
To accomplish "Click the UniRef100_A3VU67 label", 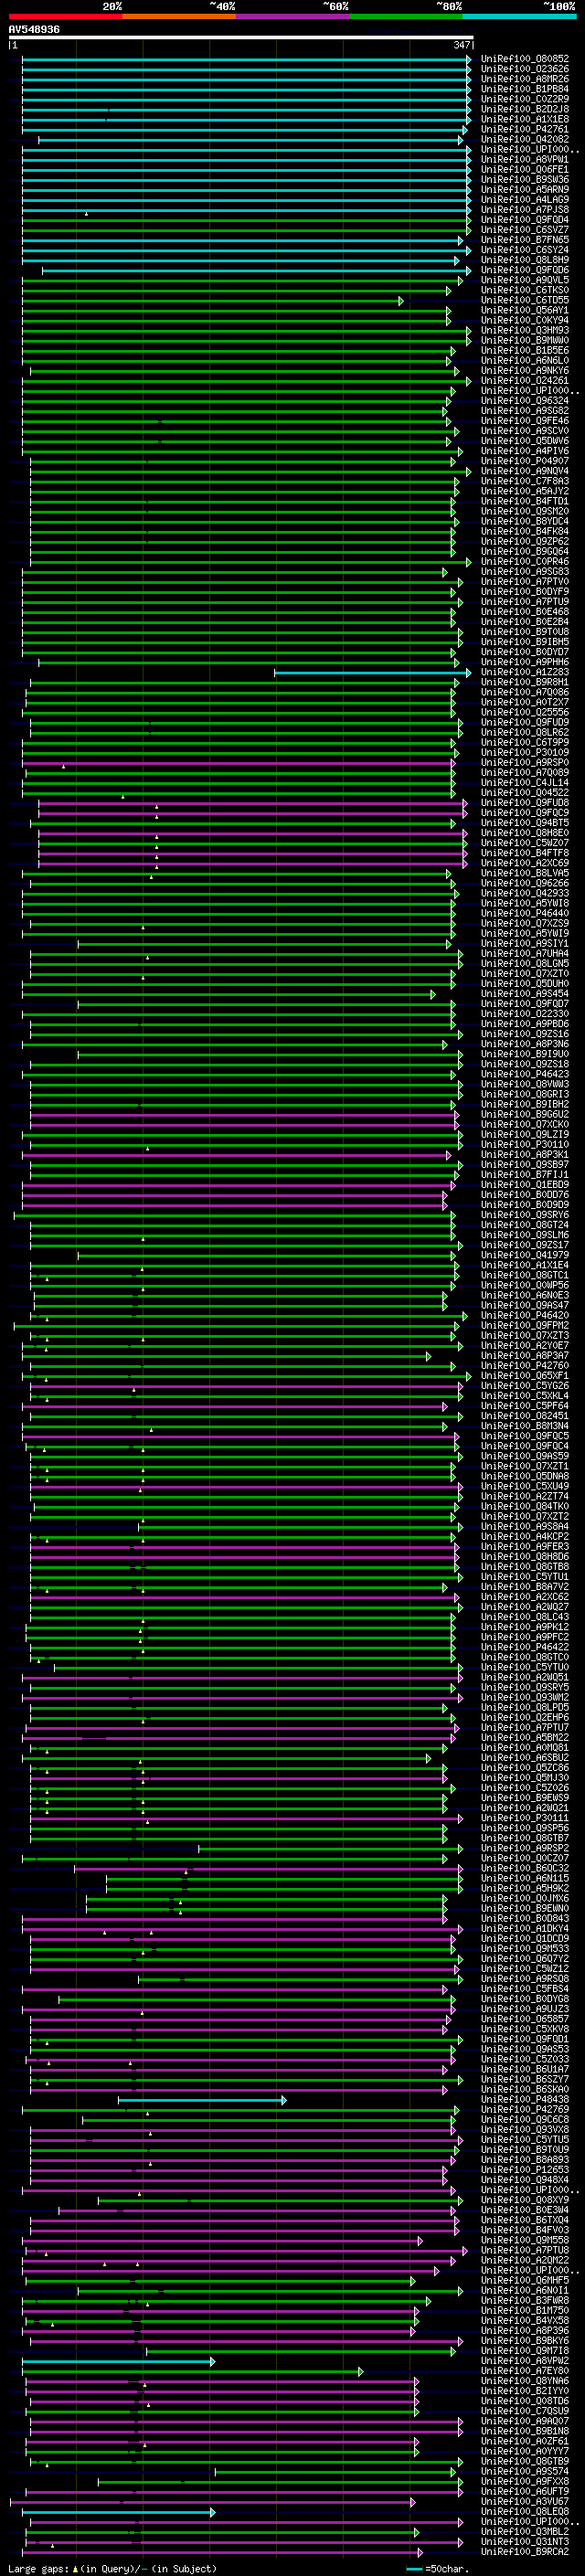I will click(x=524, y=2501).
